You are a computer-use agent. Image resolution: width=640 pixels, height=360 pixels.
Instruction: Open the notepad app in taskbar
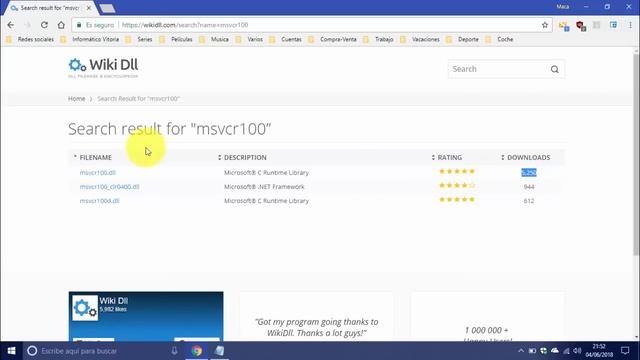219,351
